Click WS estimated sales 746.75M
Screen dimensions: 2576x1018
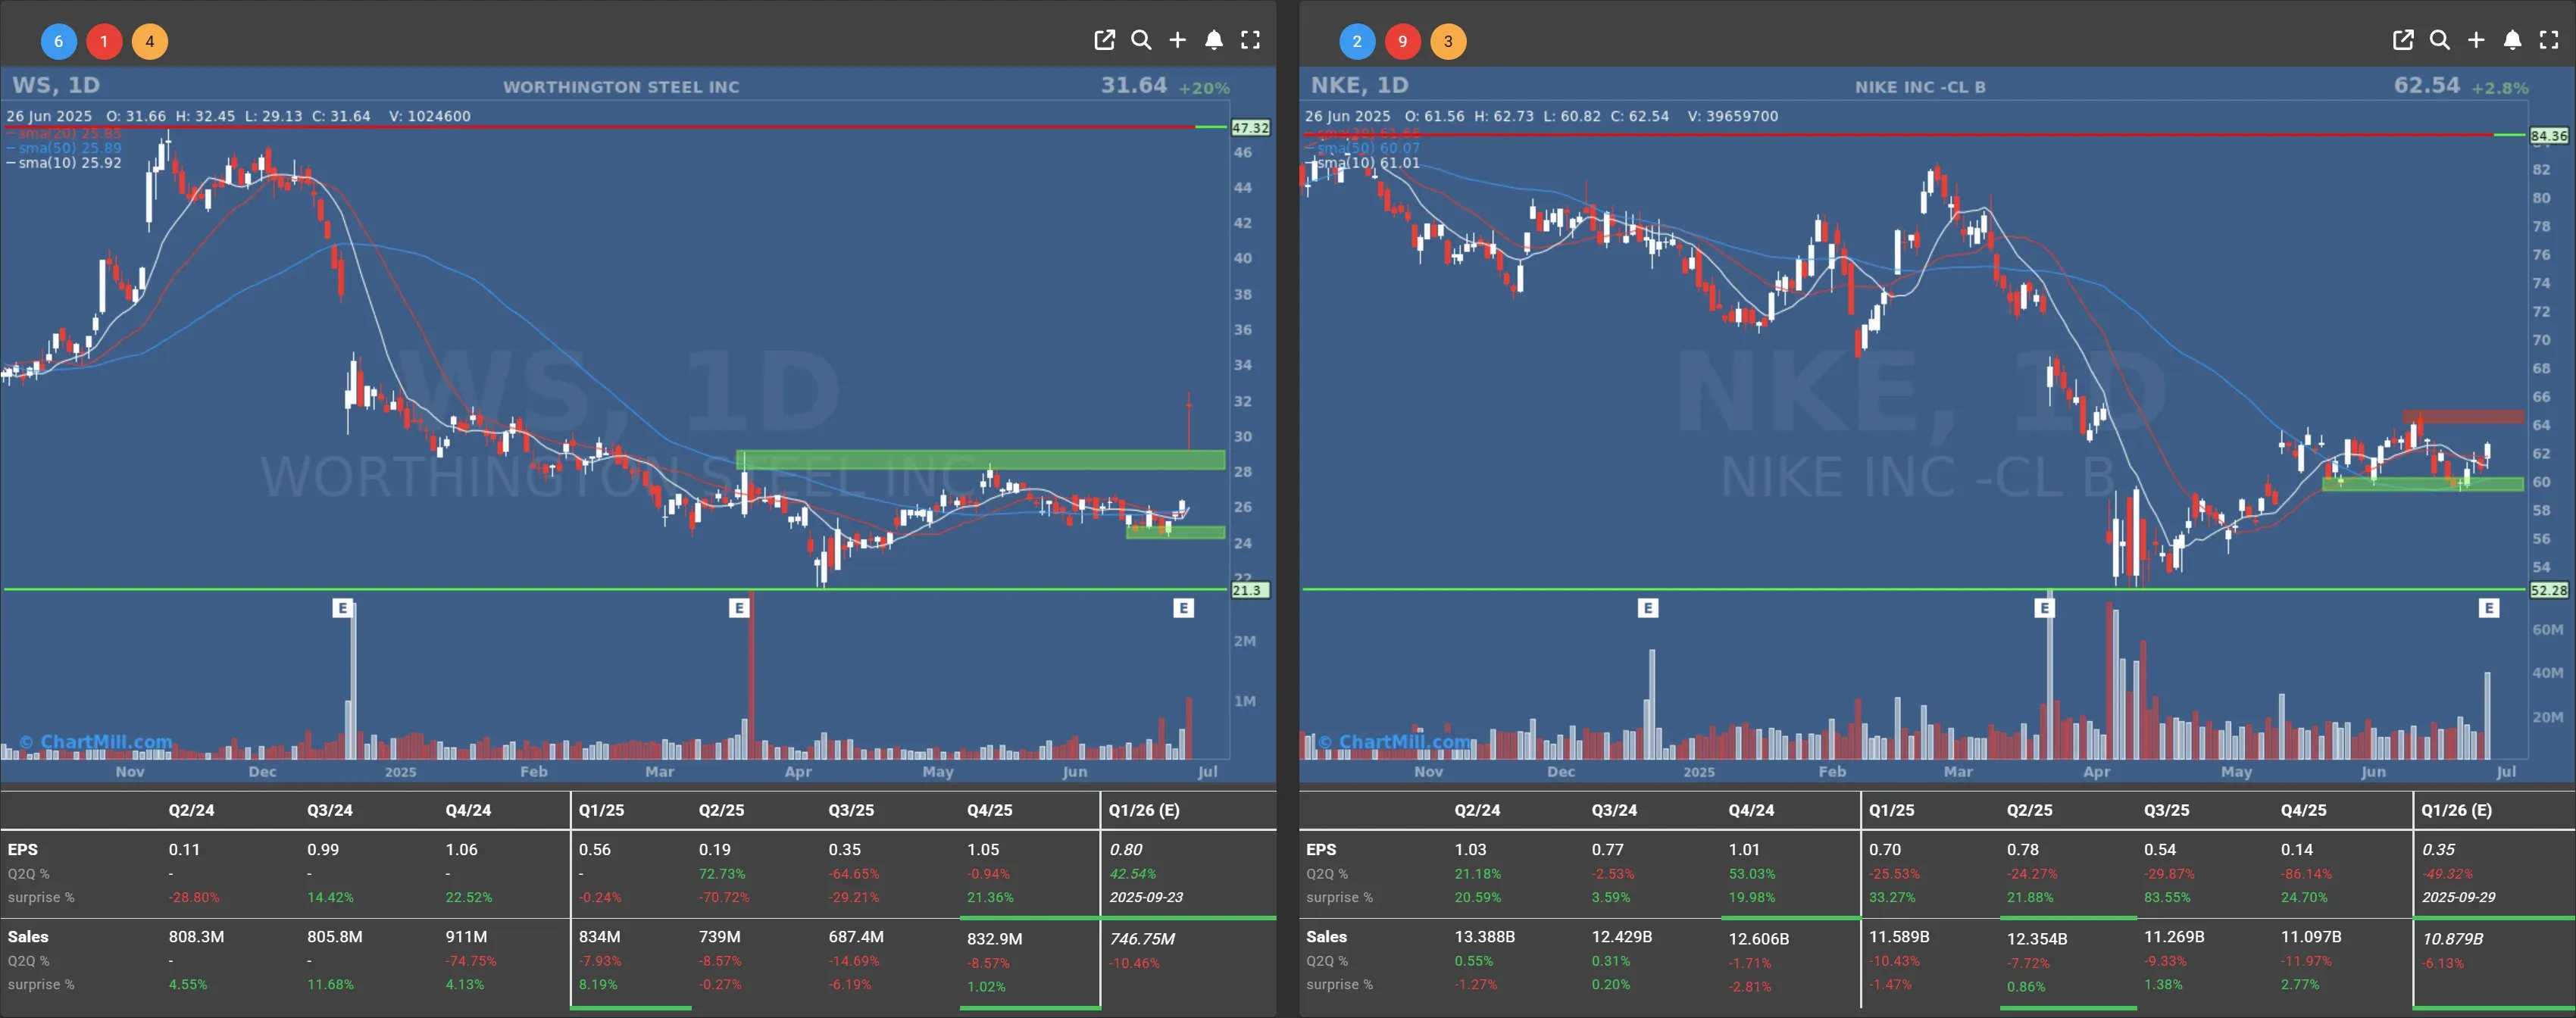click(x=1142, y=939)
